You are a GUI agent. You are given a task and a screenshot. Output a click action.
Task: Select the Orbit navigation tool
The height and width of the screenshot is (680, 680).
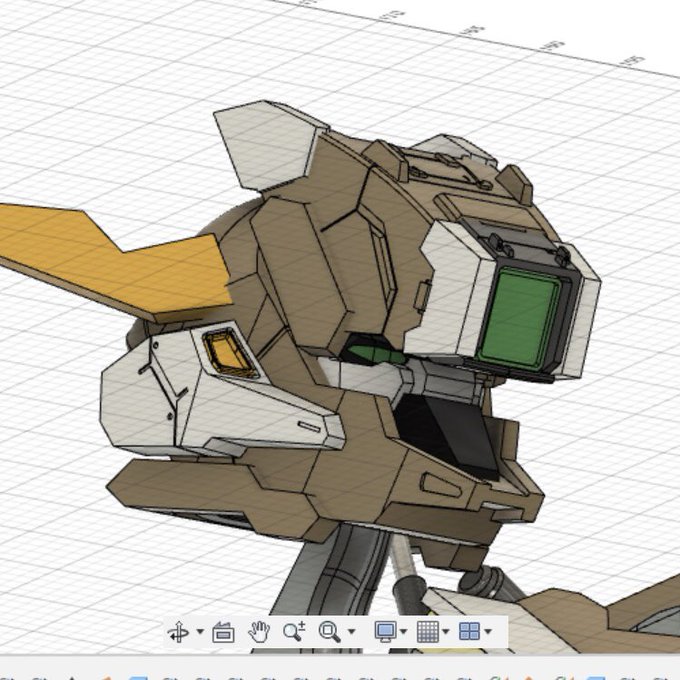click(x=178, y=631)
